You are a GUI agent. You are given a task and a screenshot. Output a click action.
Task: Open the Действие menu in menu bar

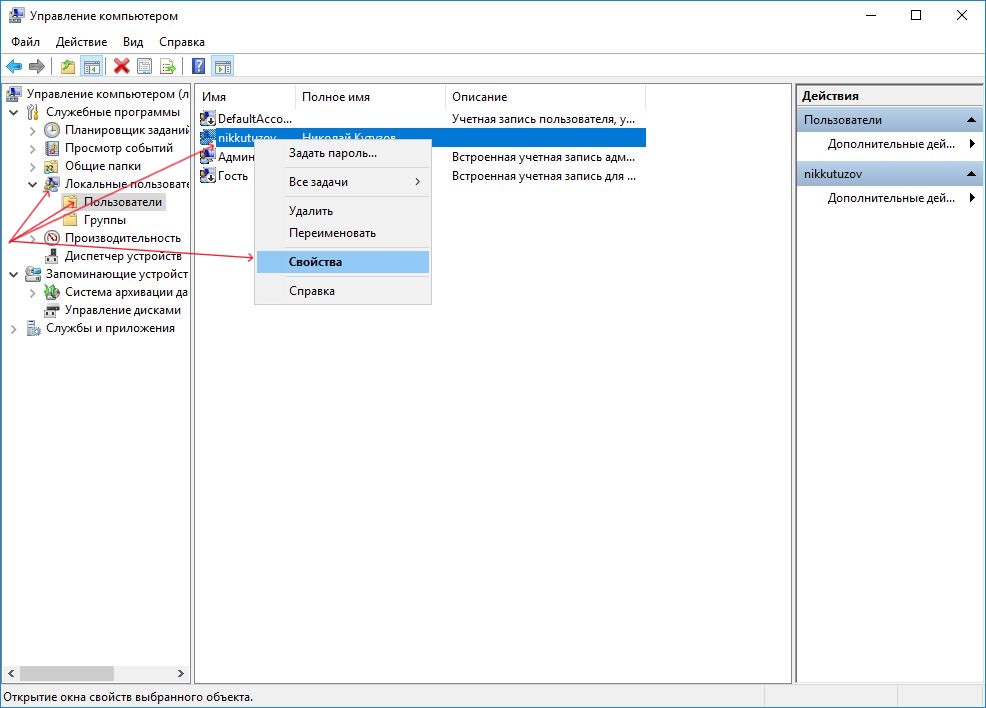[x=81, y=42]
